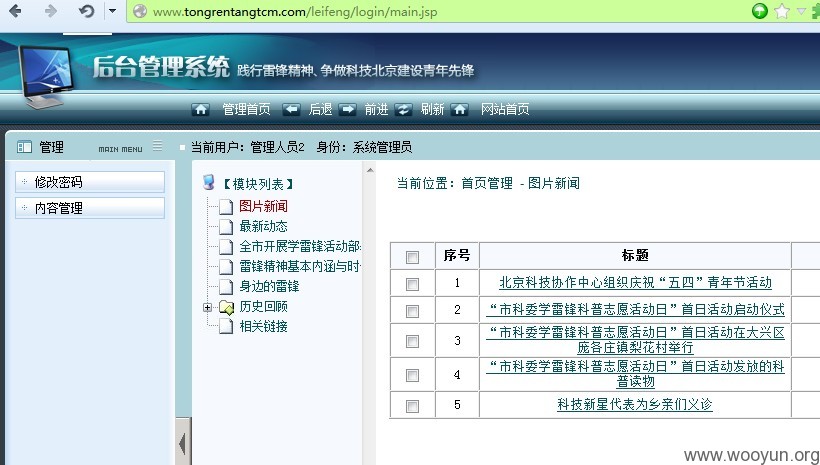Toggle select-all checkbox in table header
The width and height of the screenshot is (820, 465).
413,257
